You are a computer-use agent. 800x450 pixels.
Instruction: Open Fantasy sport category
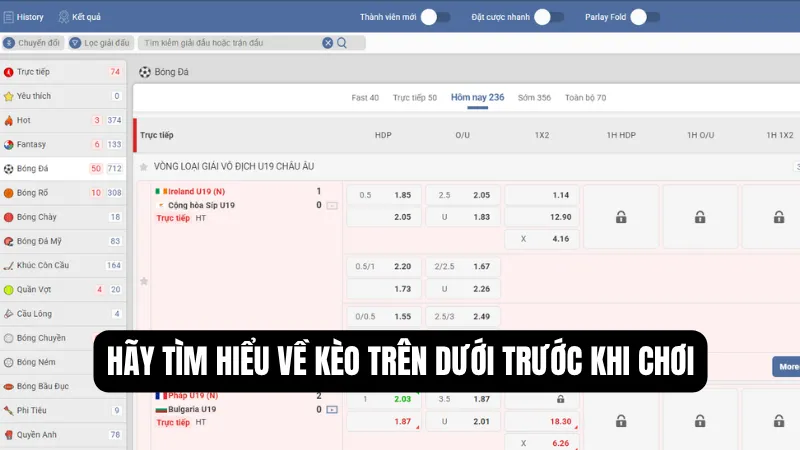(x=63, y=144)
